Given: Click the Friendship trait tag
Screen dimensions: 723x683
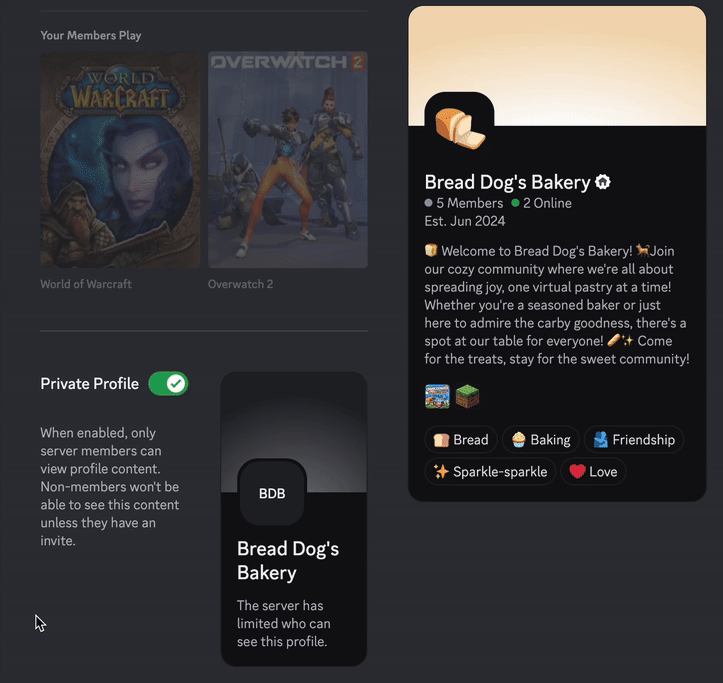Looking at the screenshot, I should [x=634, y=439].
